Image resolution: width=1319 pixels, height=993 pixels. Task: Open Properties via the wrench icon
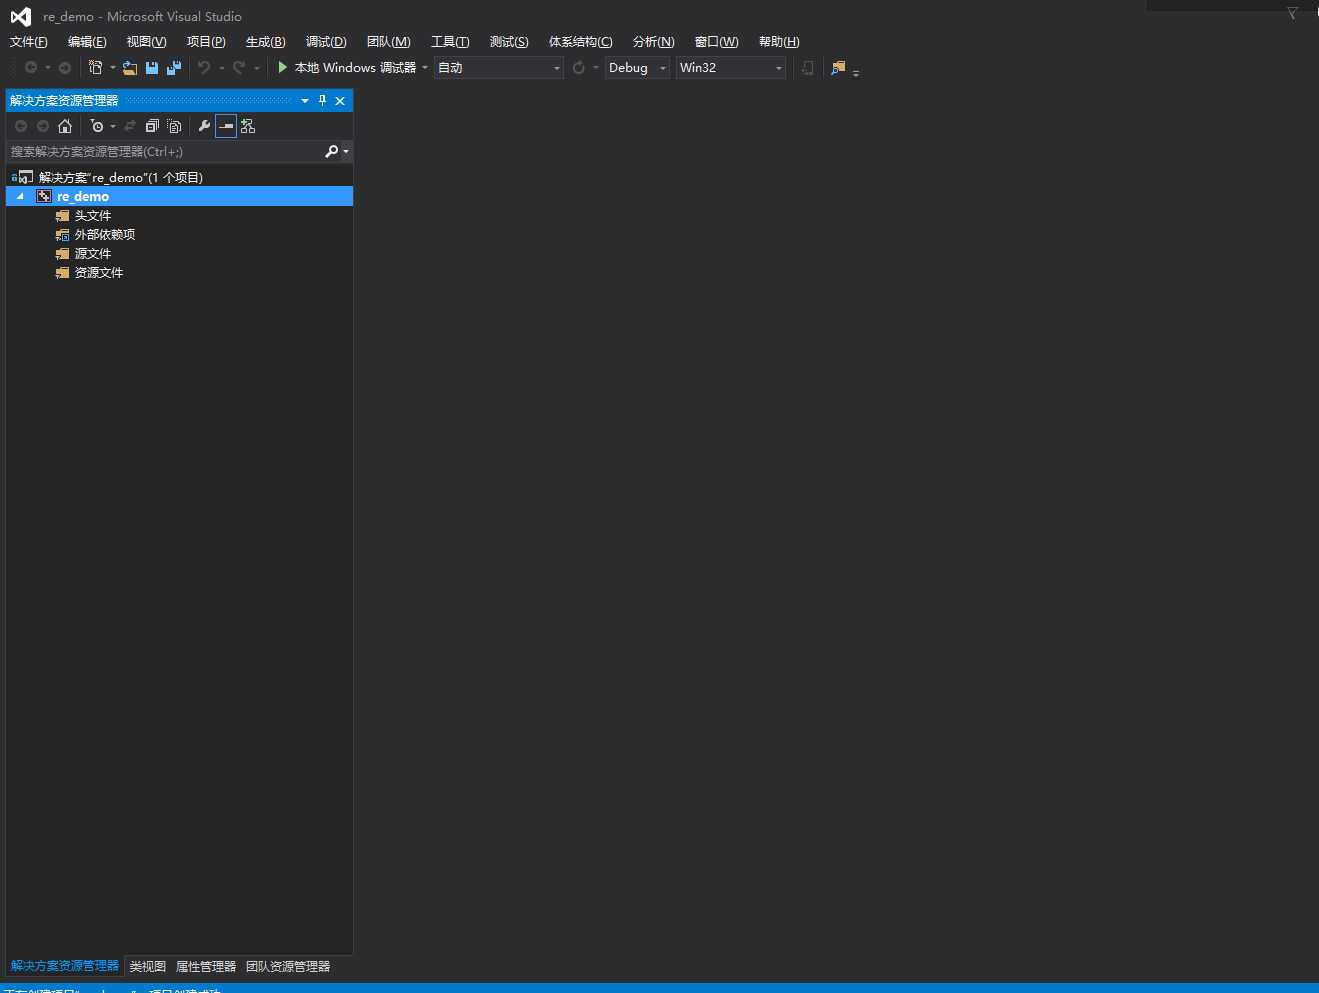click(x=204, y=126)
